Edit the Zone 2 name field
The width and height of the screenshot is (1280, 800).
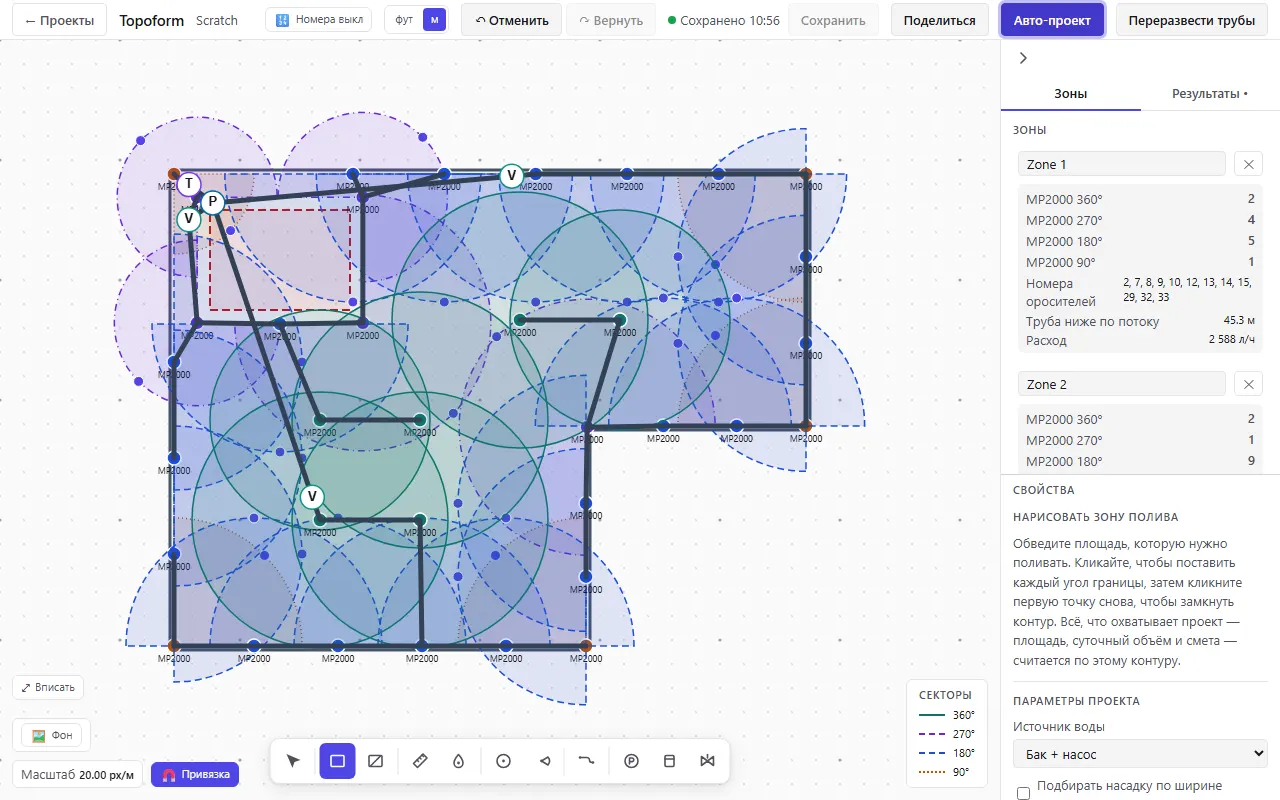tap(1121, 384)
